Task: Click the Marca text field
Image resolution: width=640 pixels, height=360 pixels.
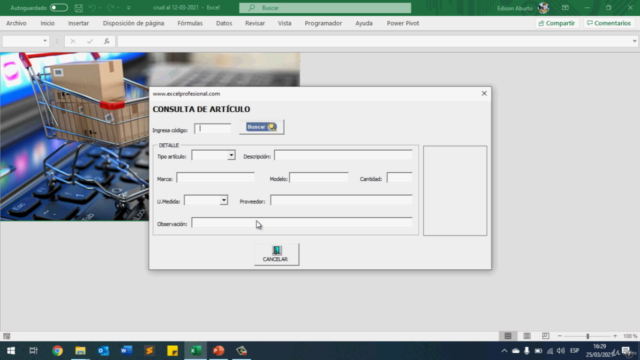Action: 216,178
